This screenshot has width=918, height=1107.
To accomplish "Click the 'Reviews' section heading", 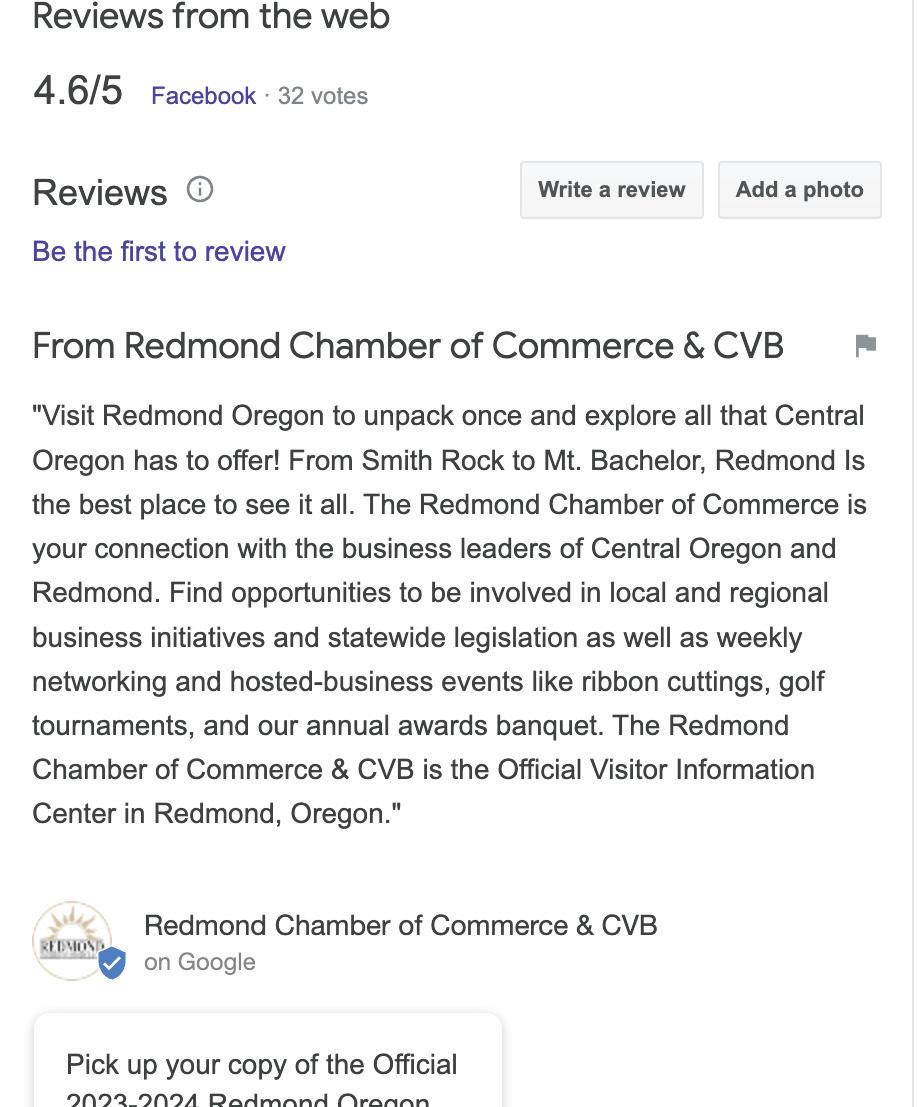I will pyautogui.click(x=100, y=192).
